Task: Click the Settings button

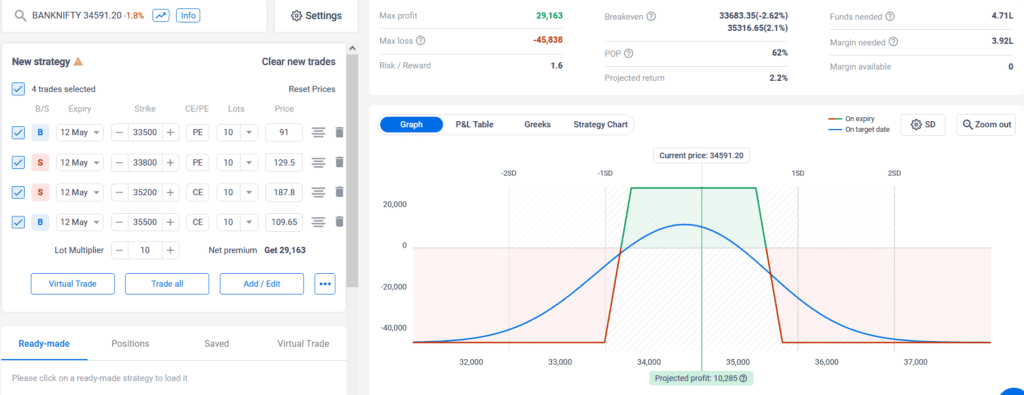Action: point(316,16)
